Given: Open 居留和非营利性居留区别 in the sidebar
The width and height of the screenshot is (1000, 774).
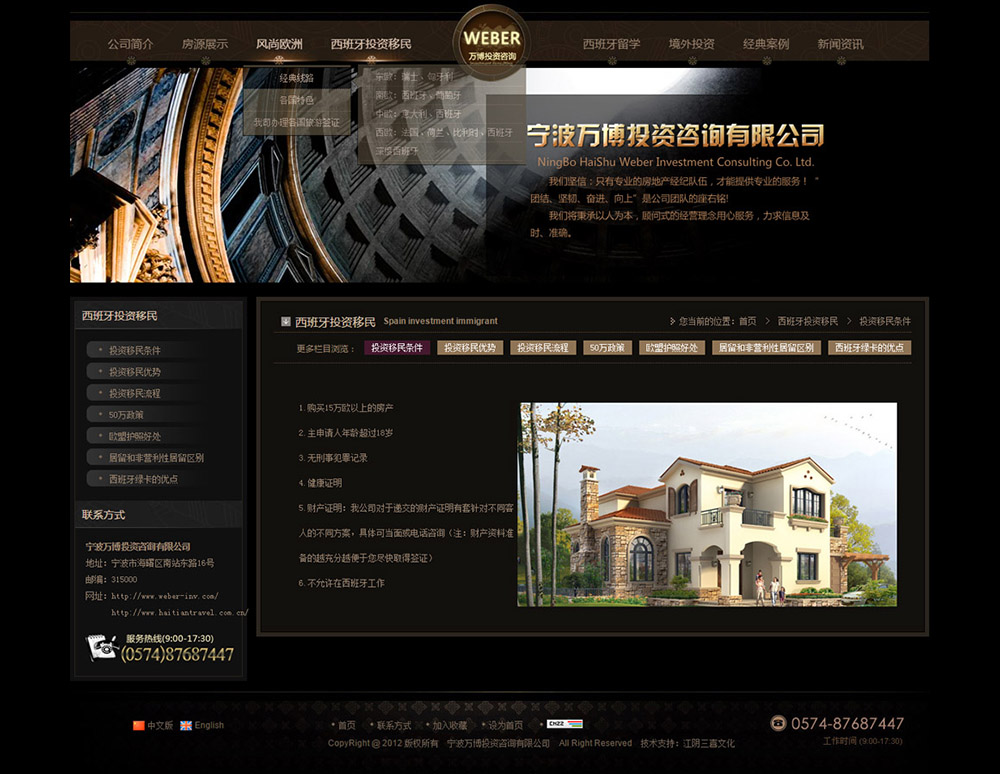Looking at the screenshot, I should point(156,458).
